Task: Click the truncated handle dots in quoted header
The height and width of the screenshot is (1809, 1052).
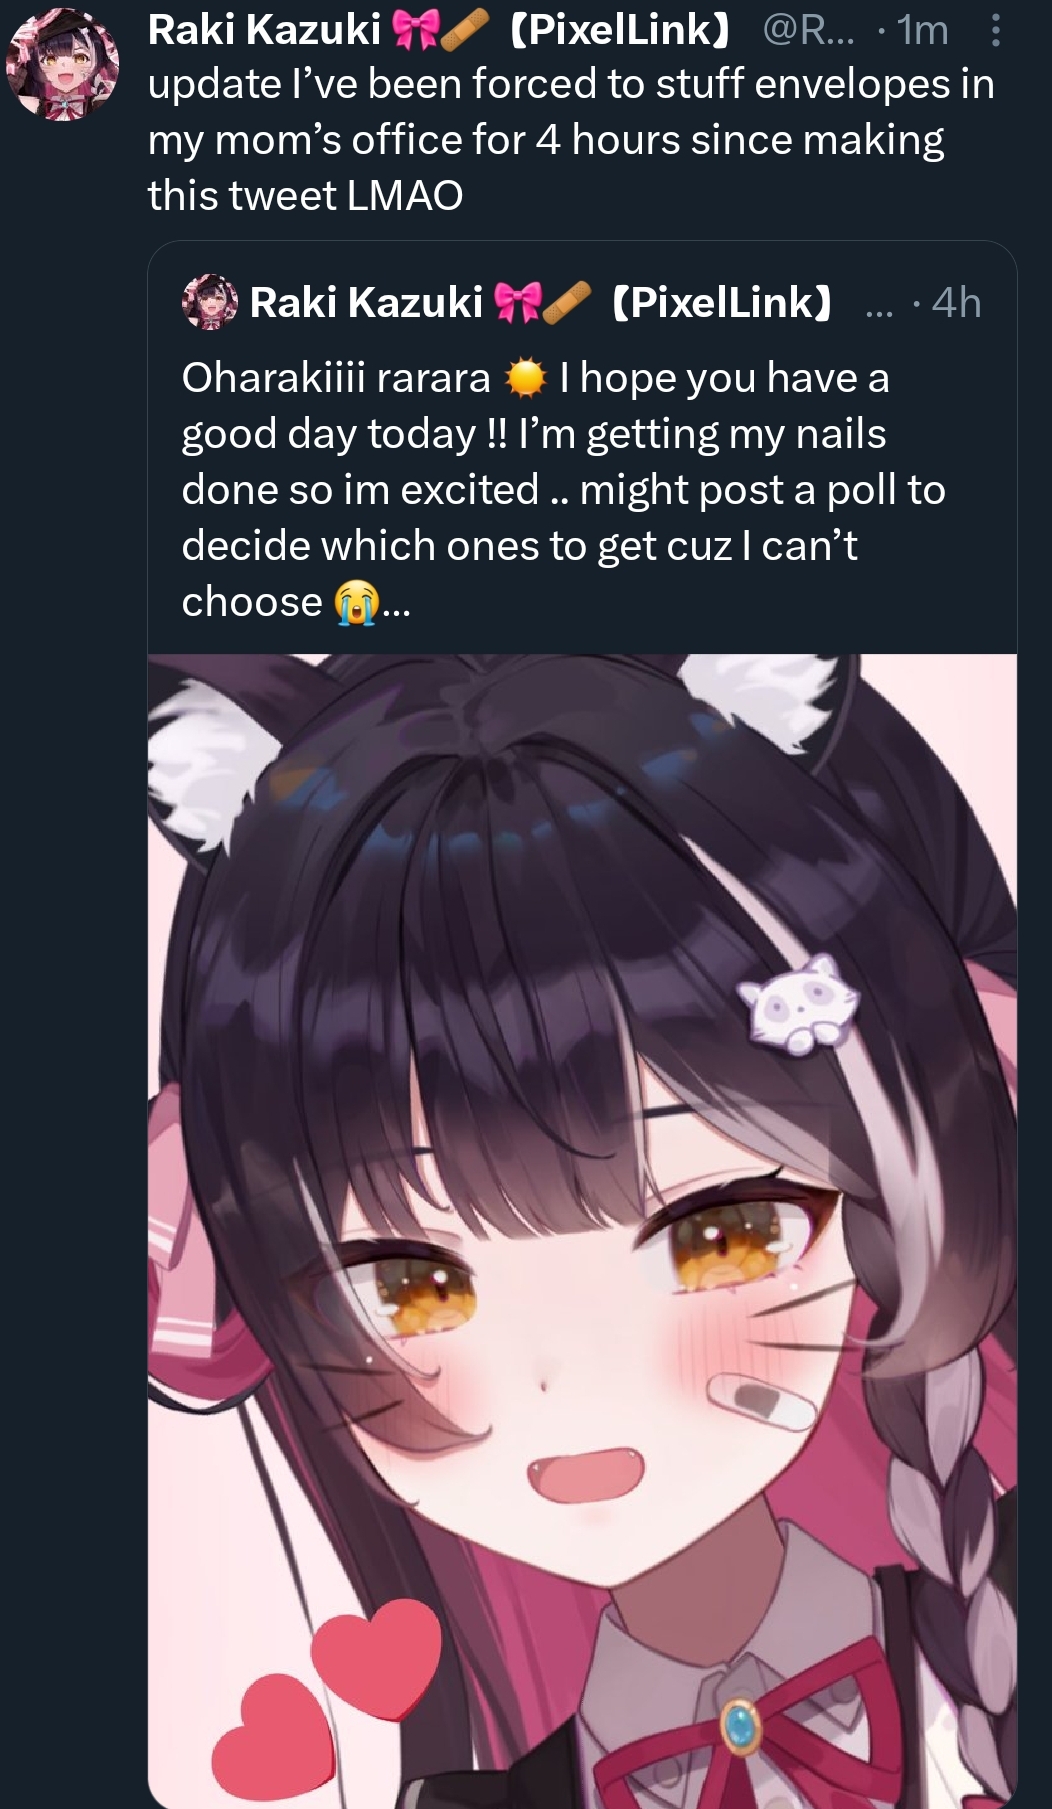Action: [879, 311]
